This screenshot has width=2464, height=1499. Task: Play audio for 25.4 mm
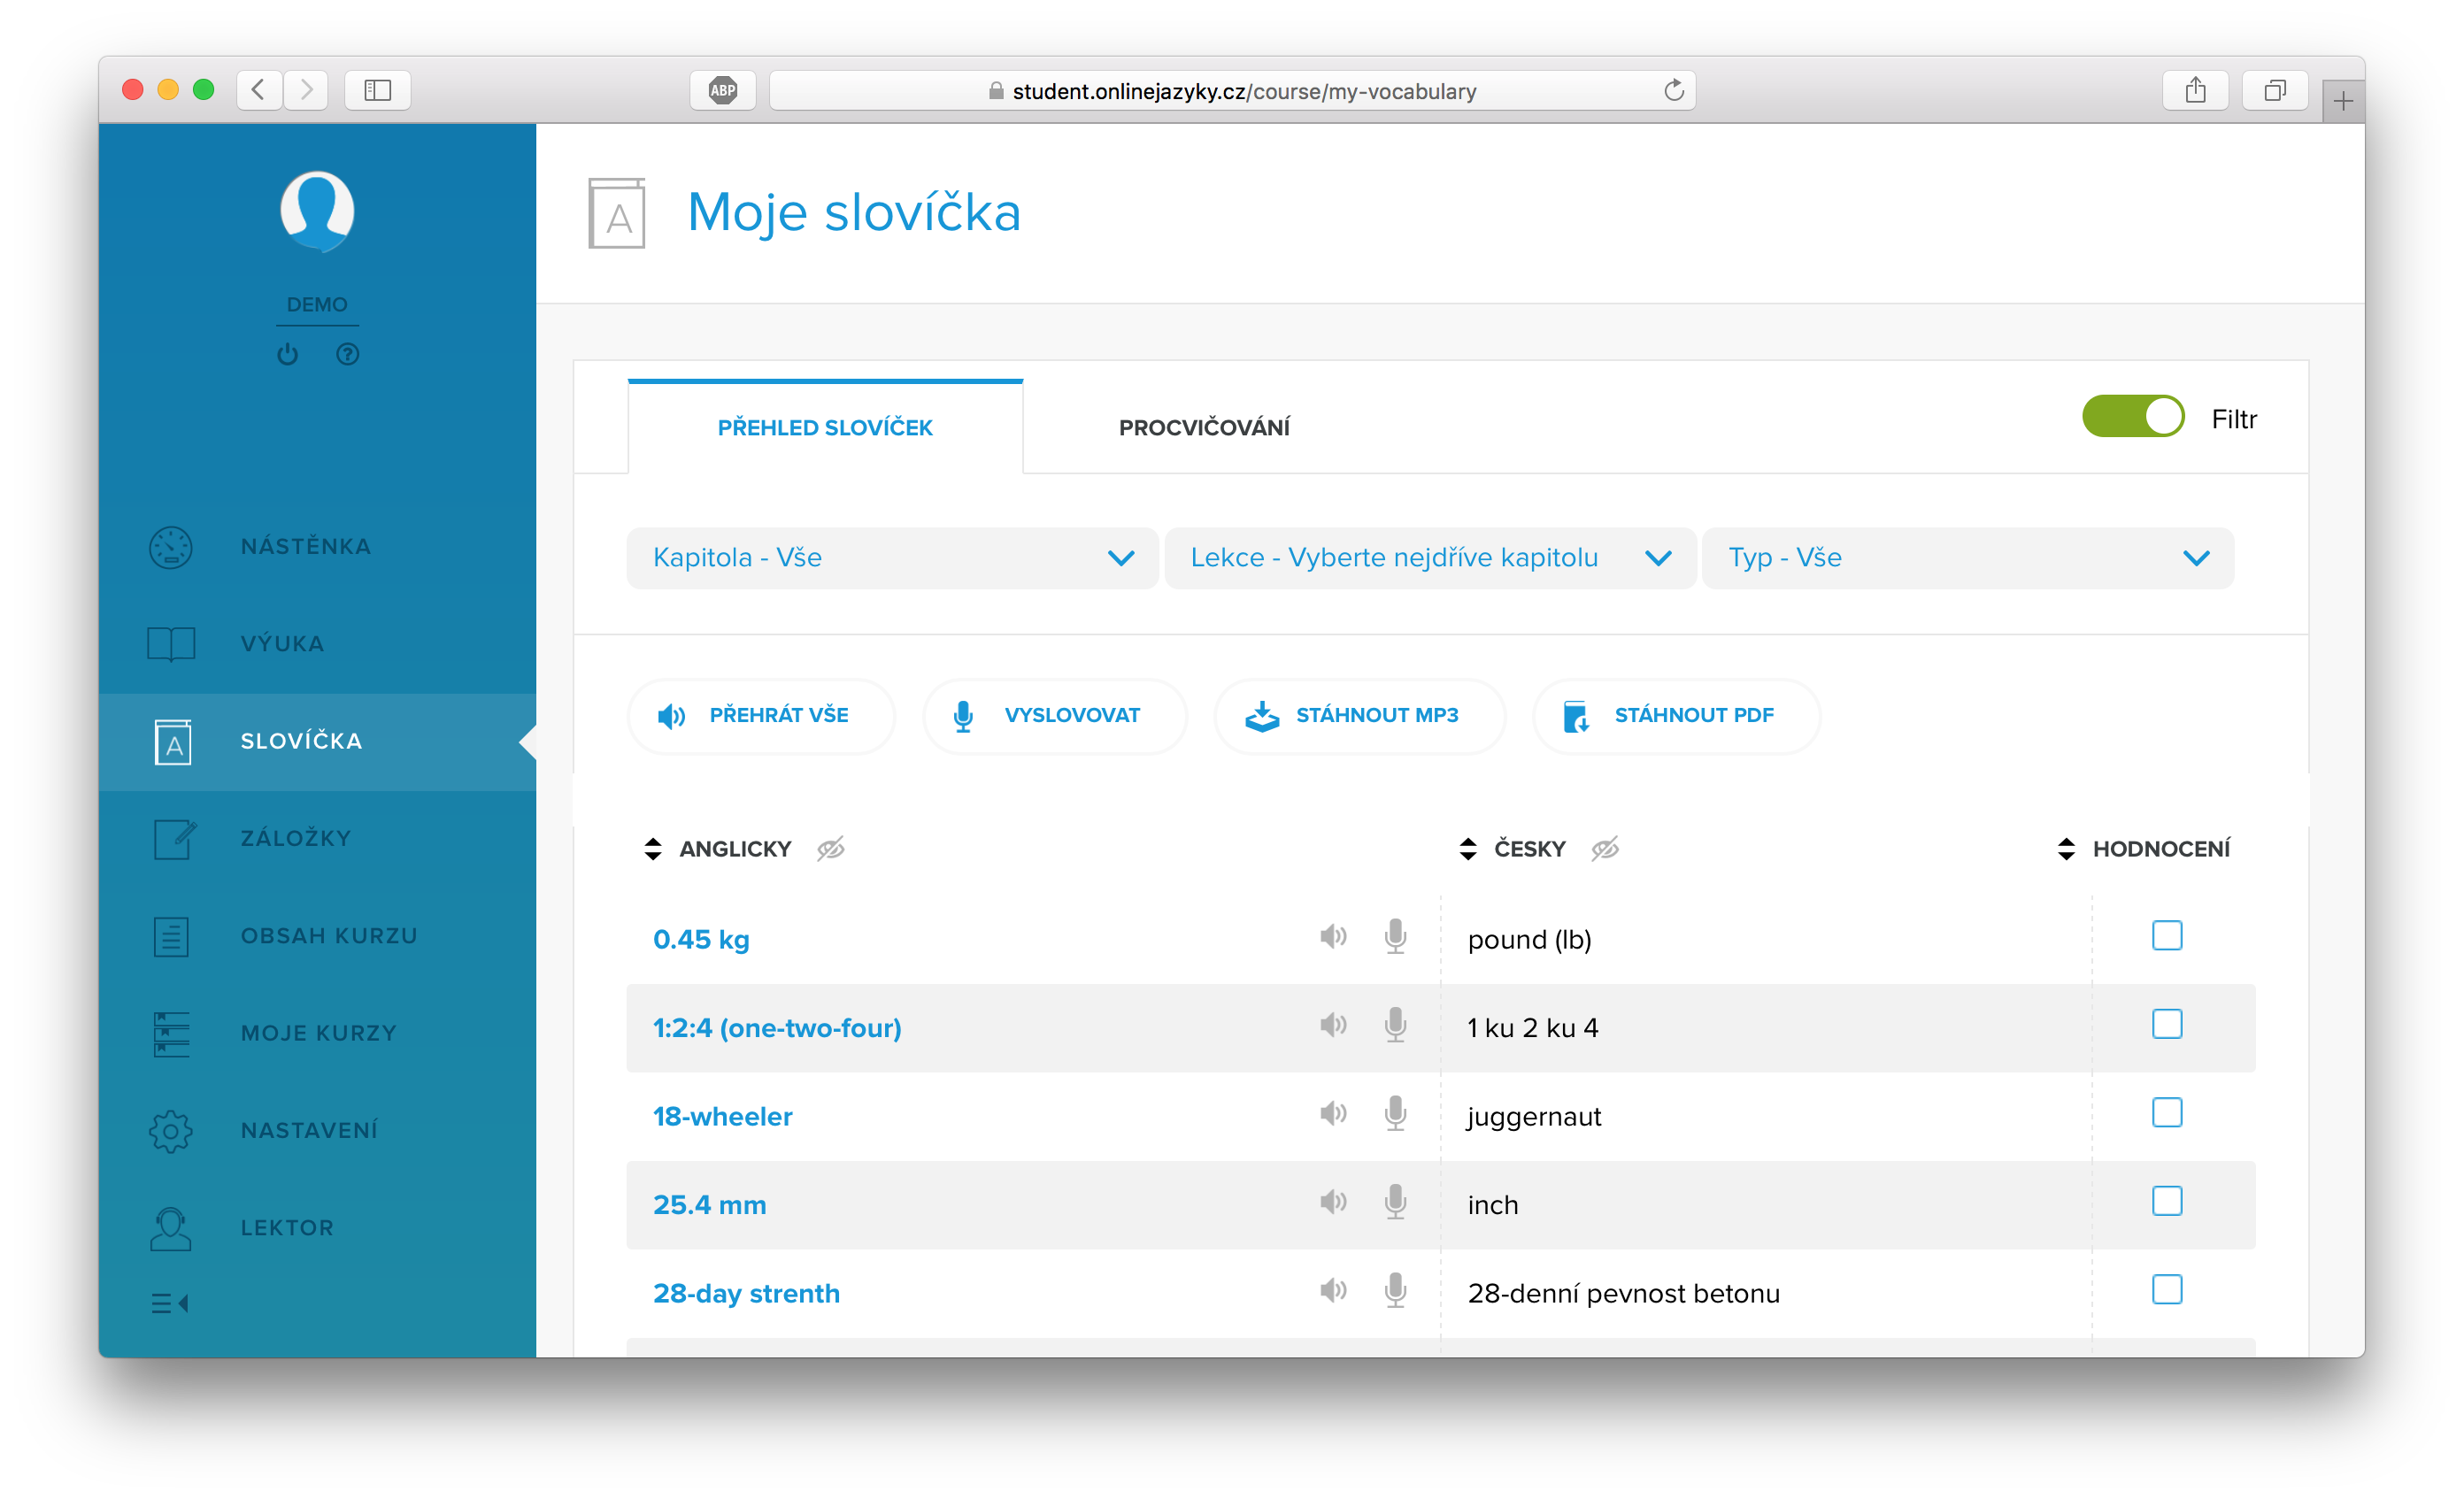pyautogui.click(x=1332, y=1202)
